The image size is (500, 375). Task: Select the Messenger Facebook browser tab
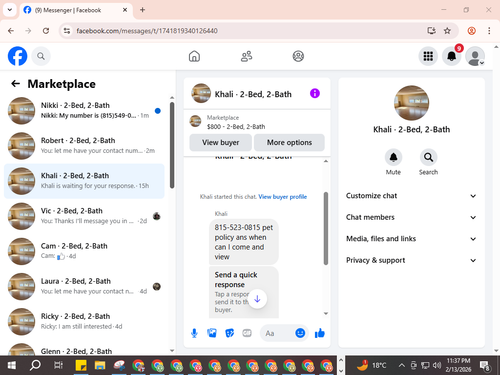76,10
